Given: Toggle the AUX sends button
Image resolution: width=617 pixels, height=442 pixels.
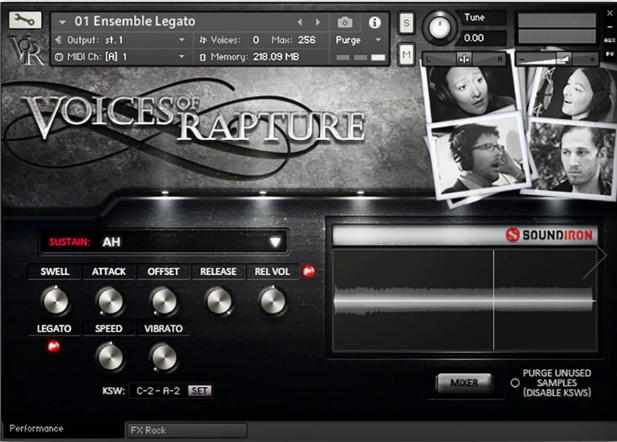Looking at the screenshot, I should (x=610, y=40).
